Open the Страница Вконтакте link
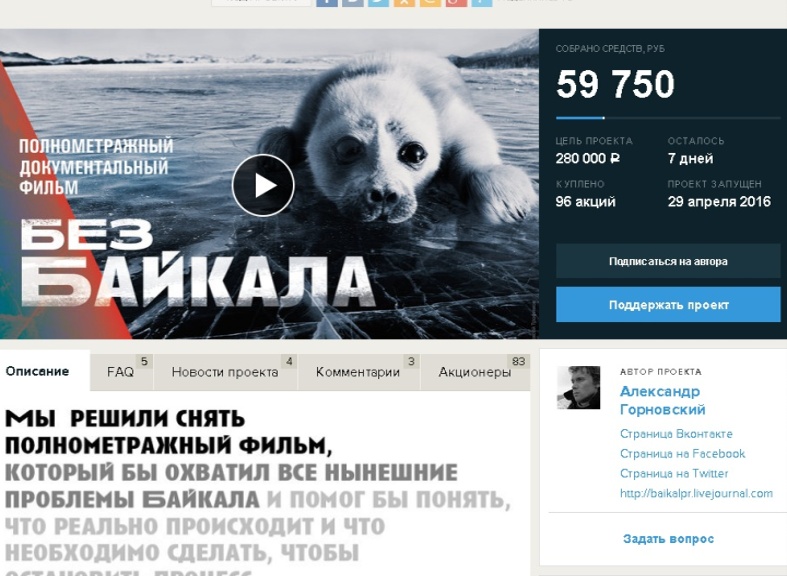Image resolution: width=787 pixels, height=576 pixels. pos(676,434)
